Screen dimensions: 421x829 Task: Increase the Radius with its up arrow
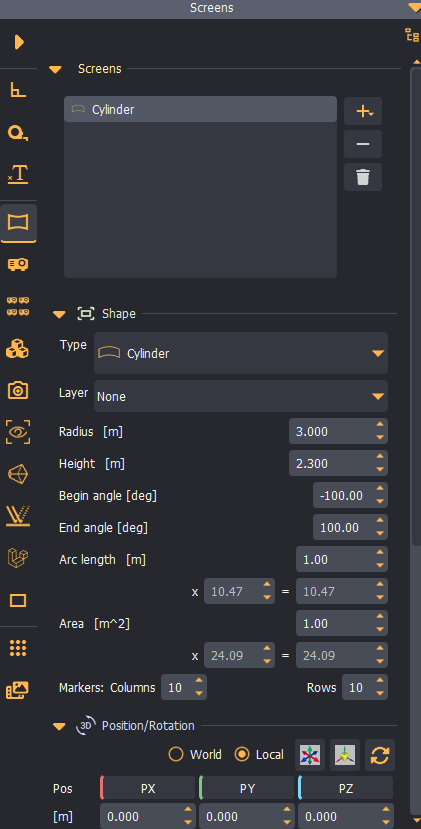380,425
